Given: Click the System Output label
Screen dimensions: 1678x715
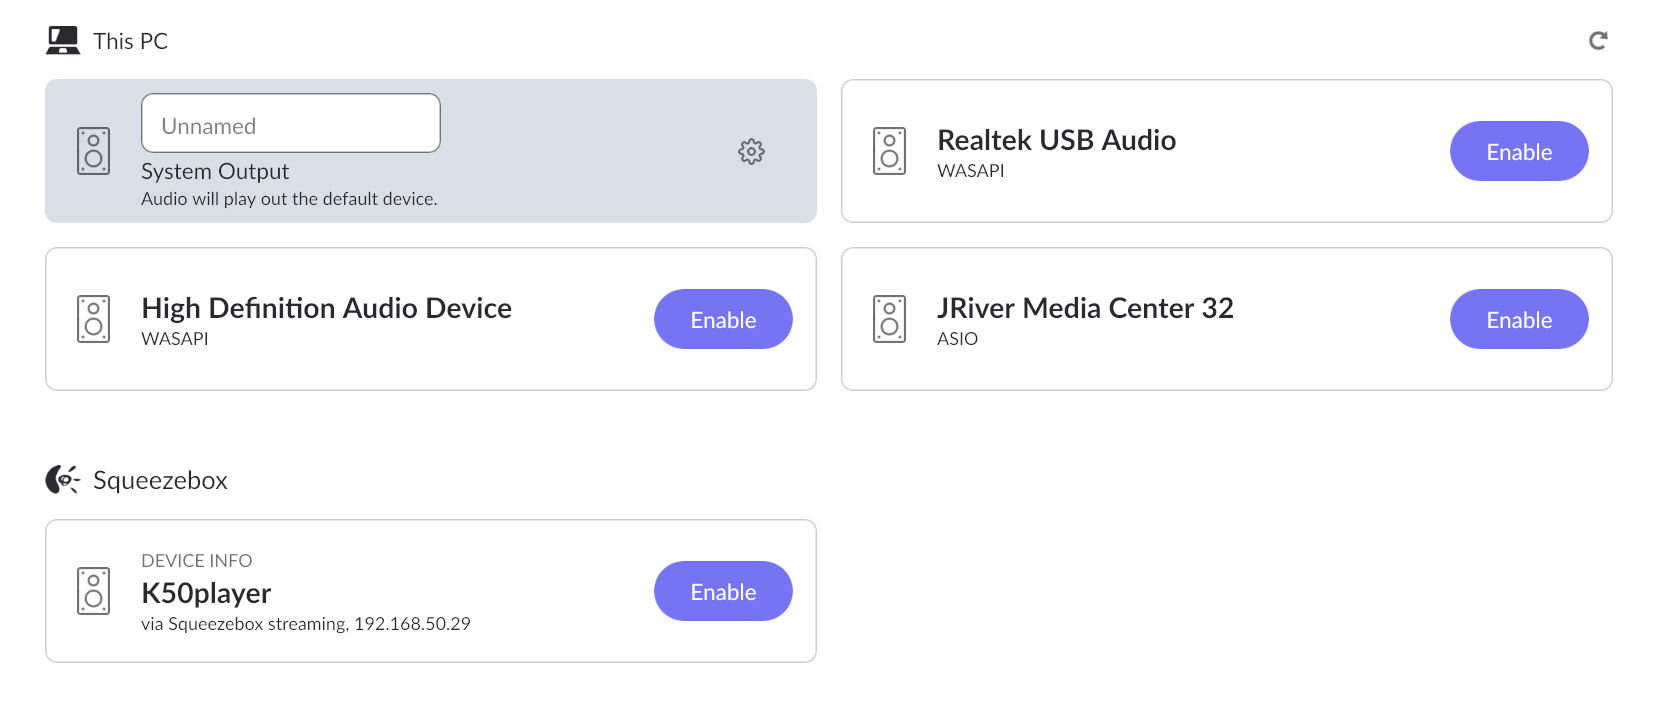Looking at the screenshot, I should (x=215, y=171).
